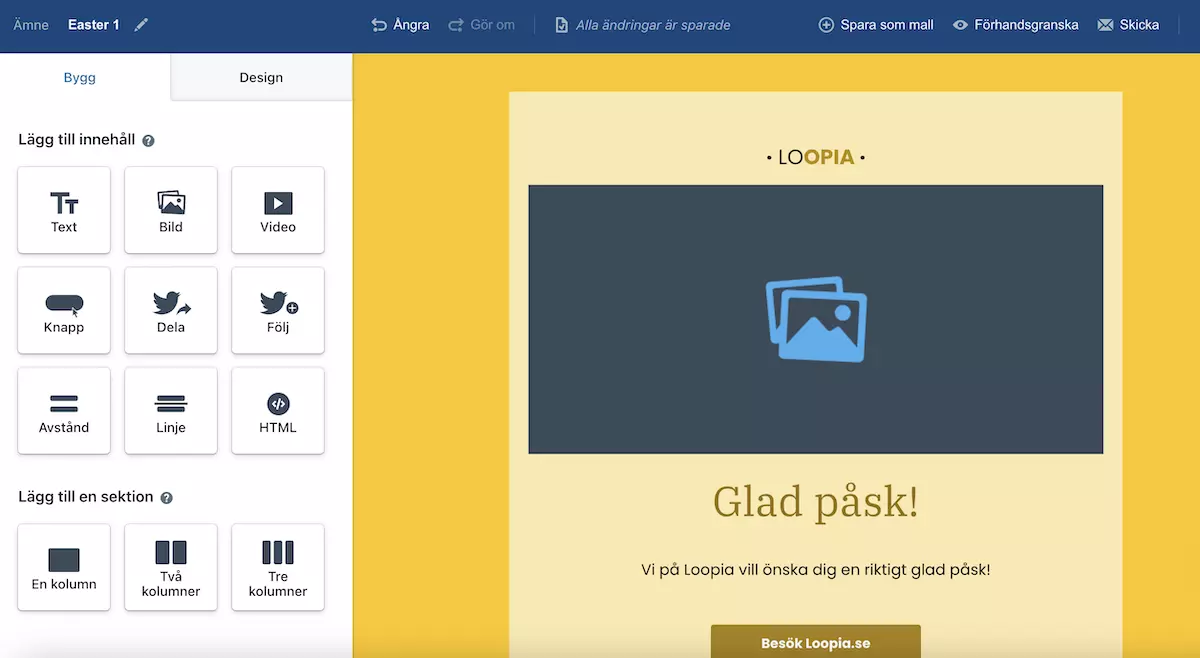Add an HTML code block
Screen dimensions: 1200x658
pyautogui.click(x=278, y=410)
